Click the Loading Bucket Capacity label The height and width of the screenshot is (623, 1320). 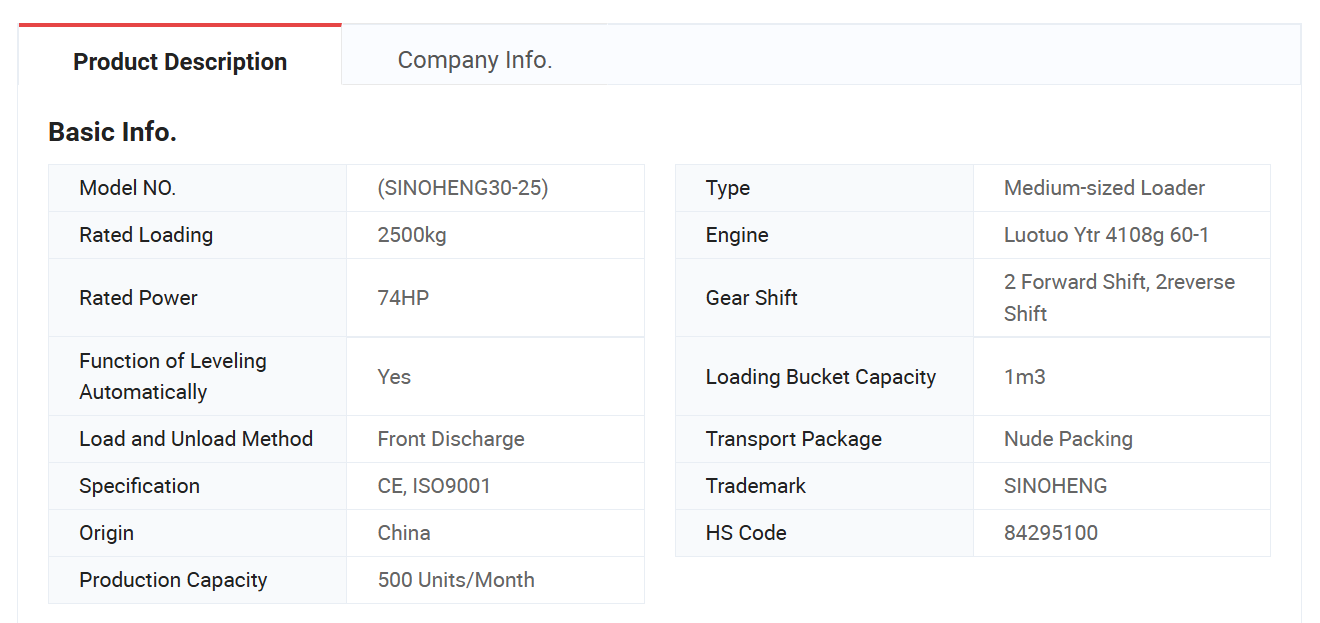click(820, 377)
